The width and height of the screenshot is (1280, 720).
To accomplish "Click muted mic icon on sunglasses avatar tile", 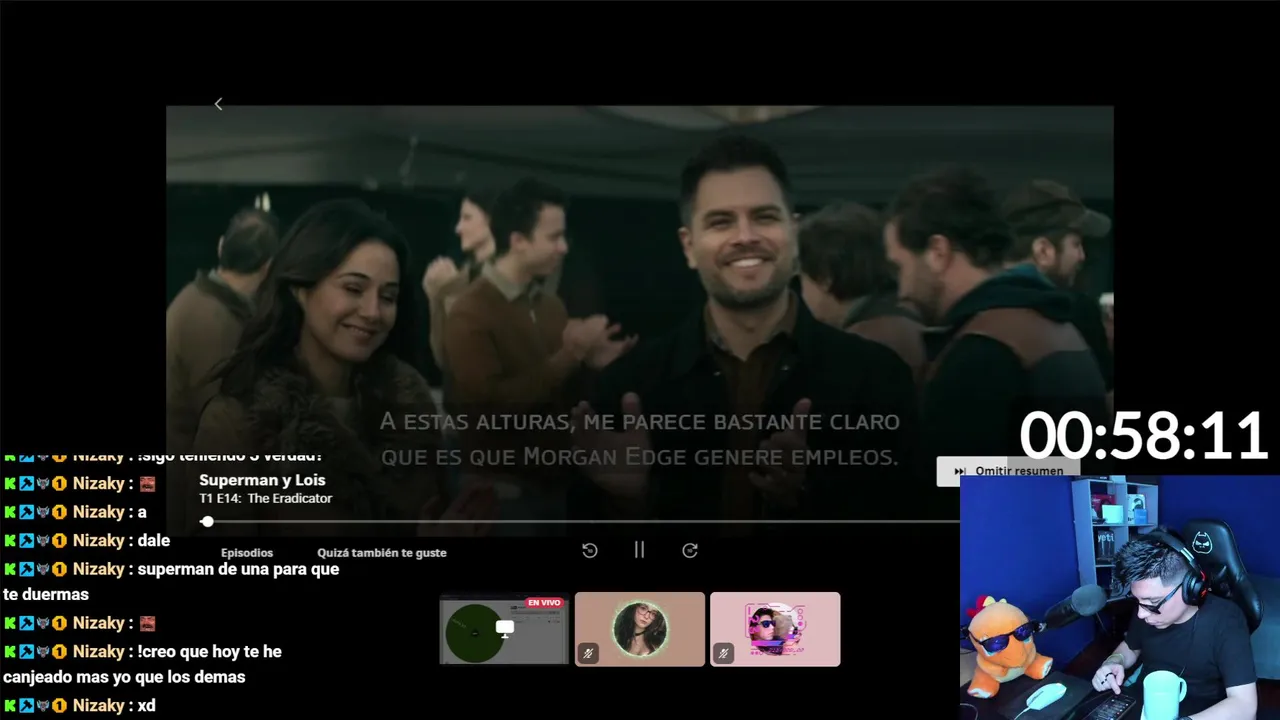I will click(x=723, y=653).
